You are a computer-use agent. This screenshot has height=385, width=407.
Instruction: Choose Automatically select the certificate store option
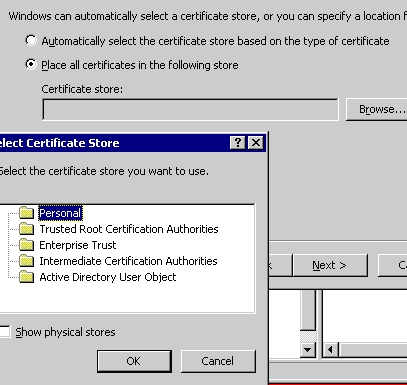31,41
